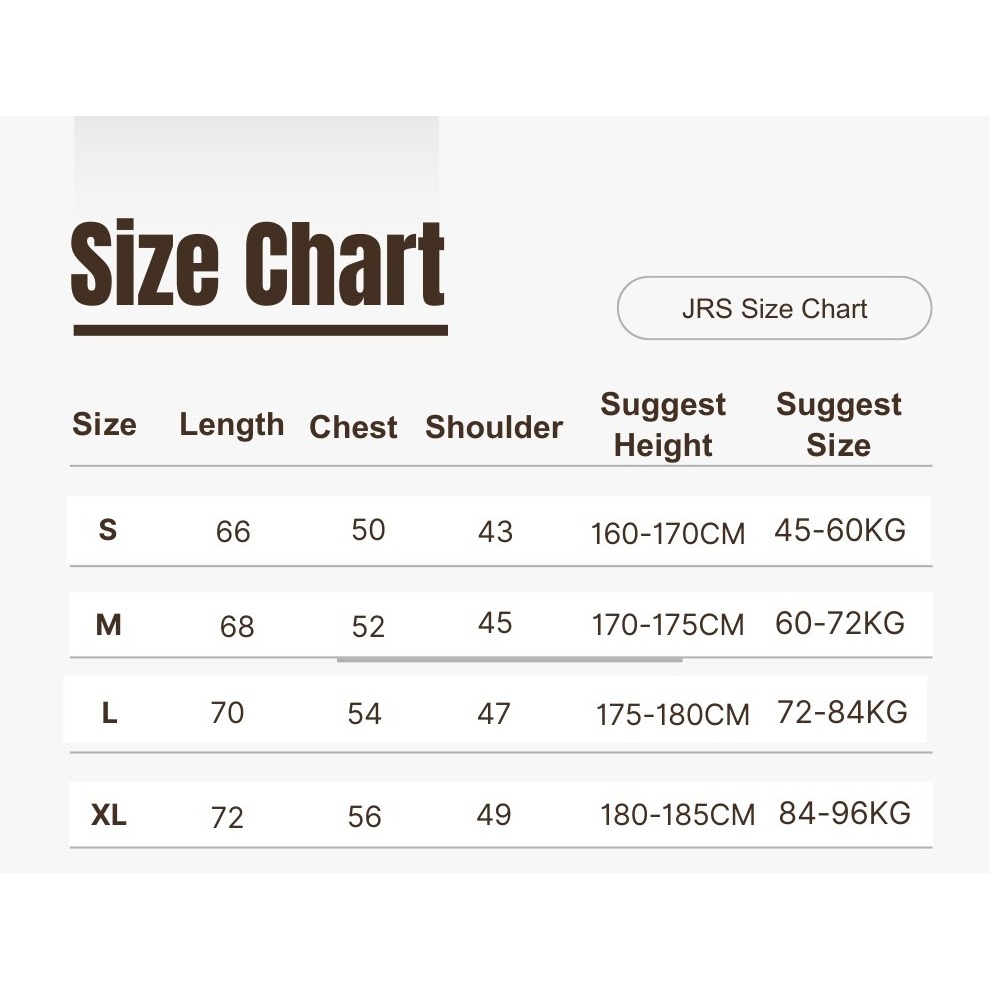Viewport: 990px width, 990px height.
Task: Select the 72-84KG weight cell
Action: pyautogui.click(x=842, y=712)
